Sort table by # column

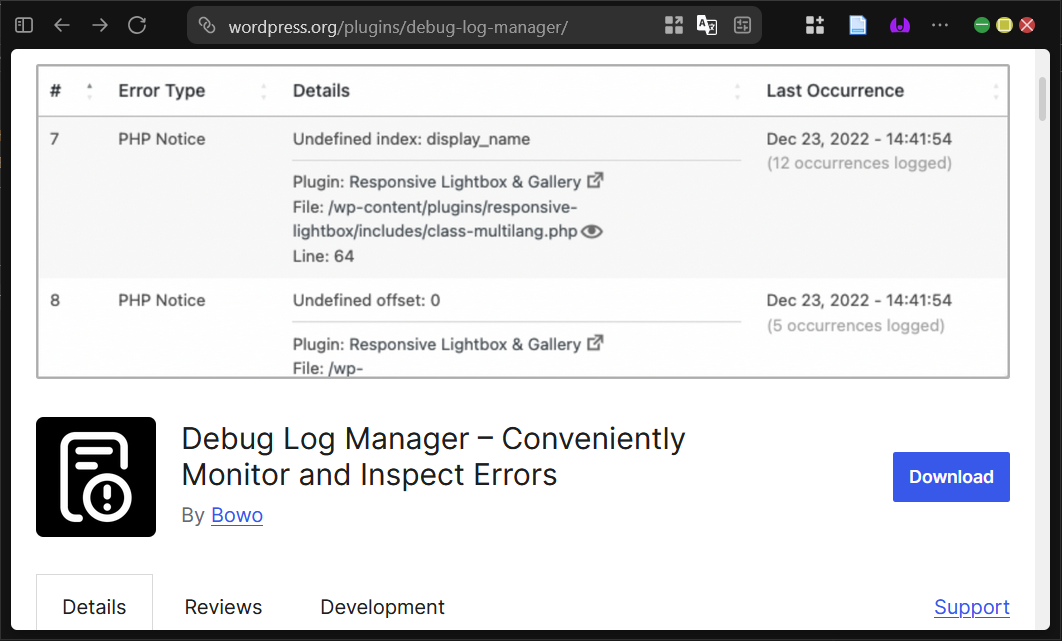89,91
